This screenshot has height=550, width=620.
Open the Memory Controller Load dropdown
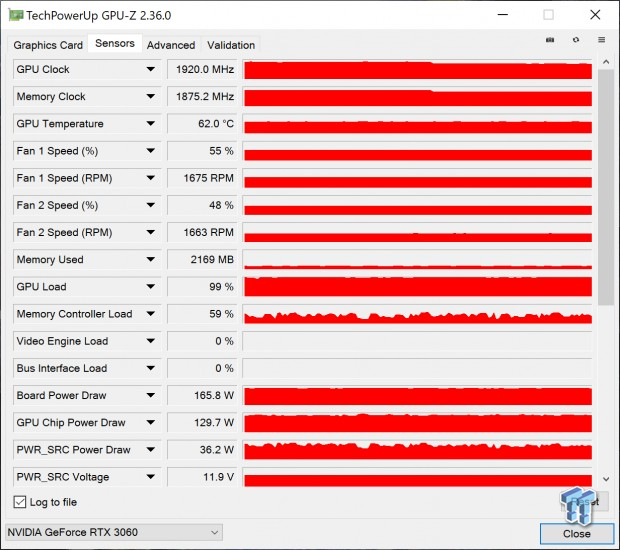(x=150, y=314)
